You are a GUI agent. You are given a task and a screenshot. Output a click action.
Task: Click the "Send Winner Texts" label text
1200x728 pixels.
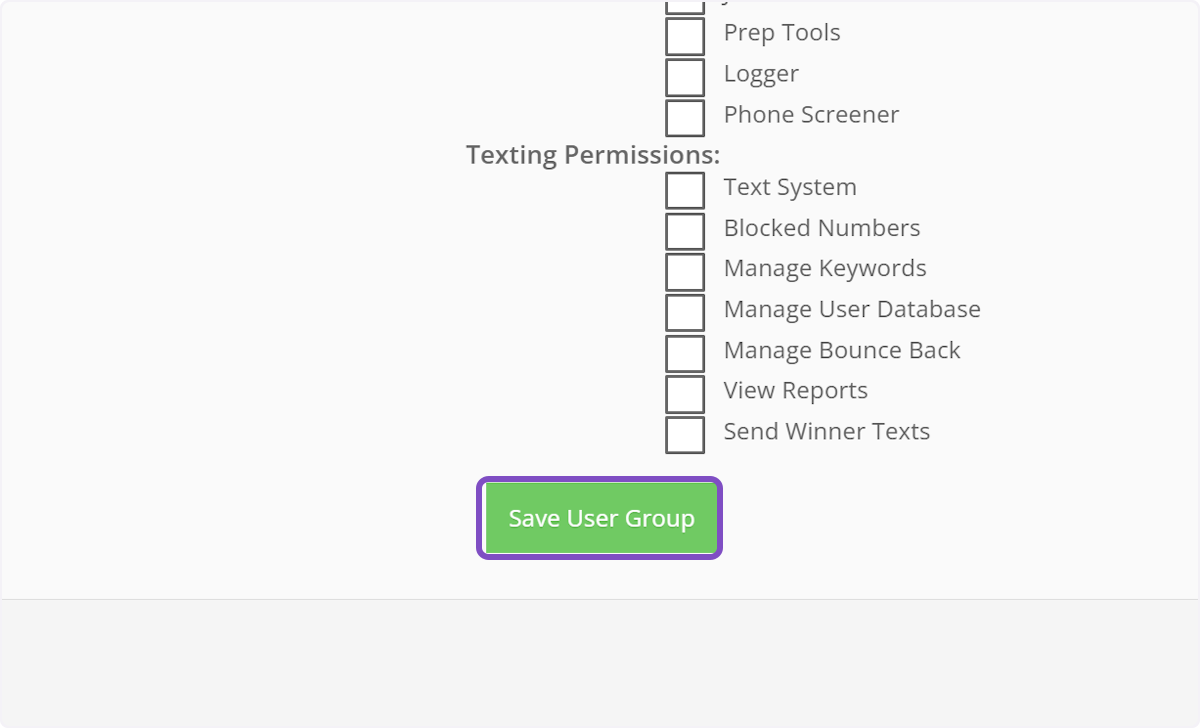coord(826,432)
